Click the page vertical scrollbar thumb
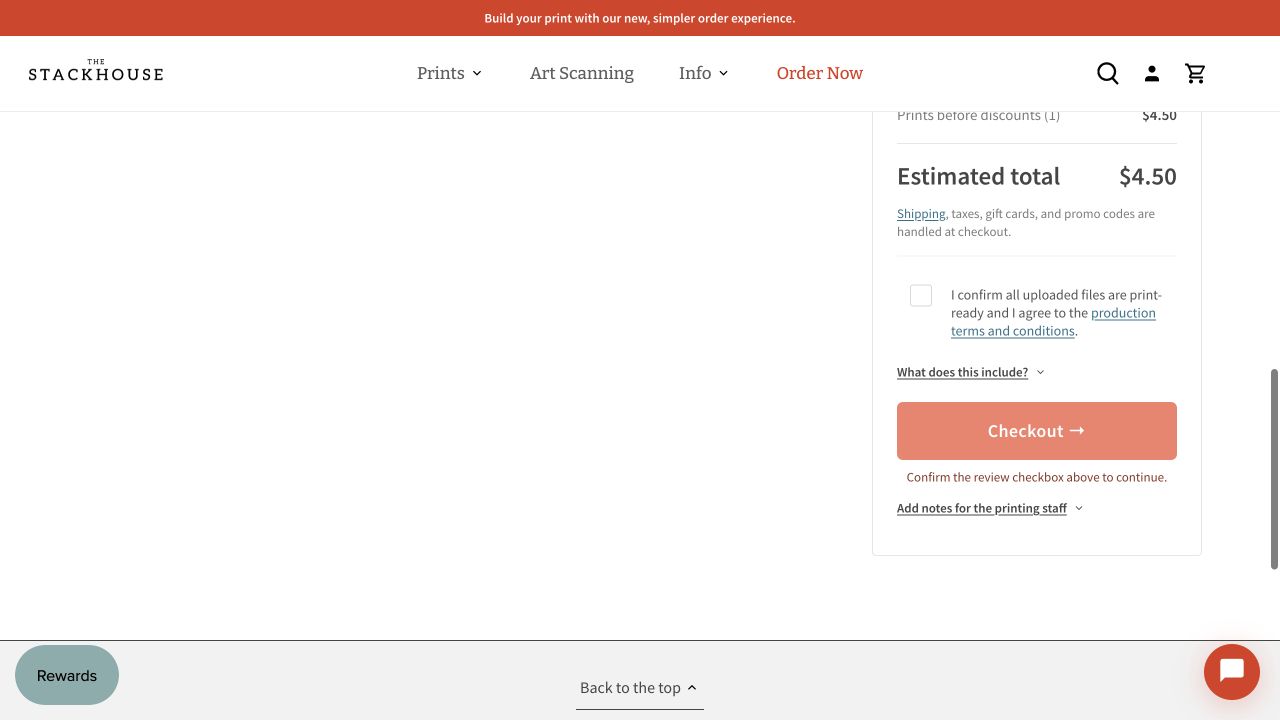Image resolution: width=1280 pixels, height=720 pixels. point(1274,469)
